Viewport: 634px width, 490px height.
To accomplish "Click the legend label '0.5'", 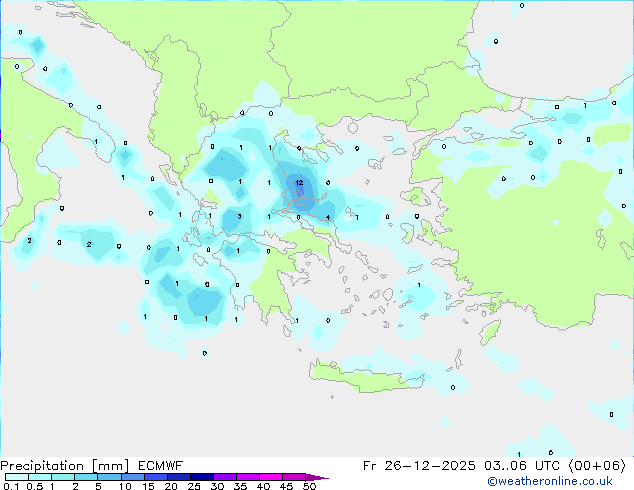I will 34,486.
